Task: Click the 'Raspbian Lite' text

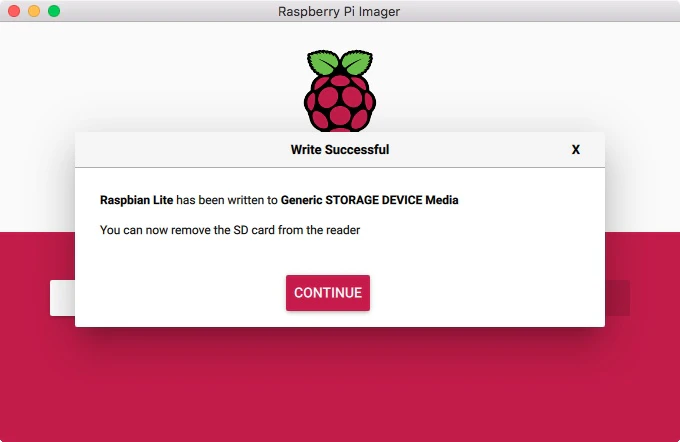Action: 137,200
